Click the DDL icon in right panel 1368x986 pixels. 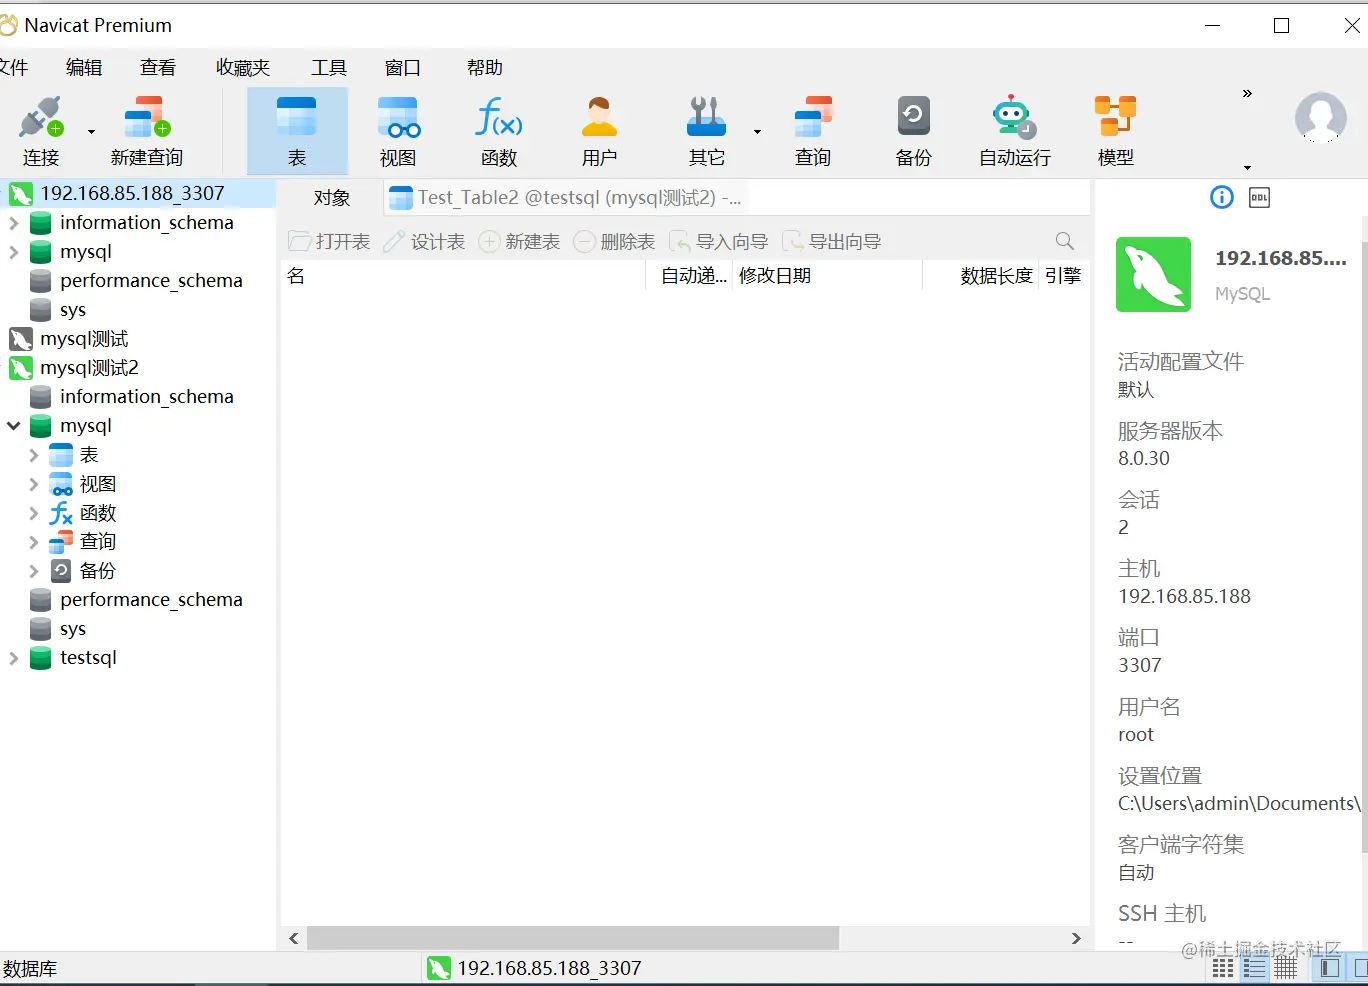coord(1259,197)
